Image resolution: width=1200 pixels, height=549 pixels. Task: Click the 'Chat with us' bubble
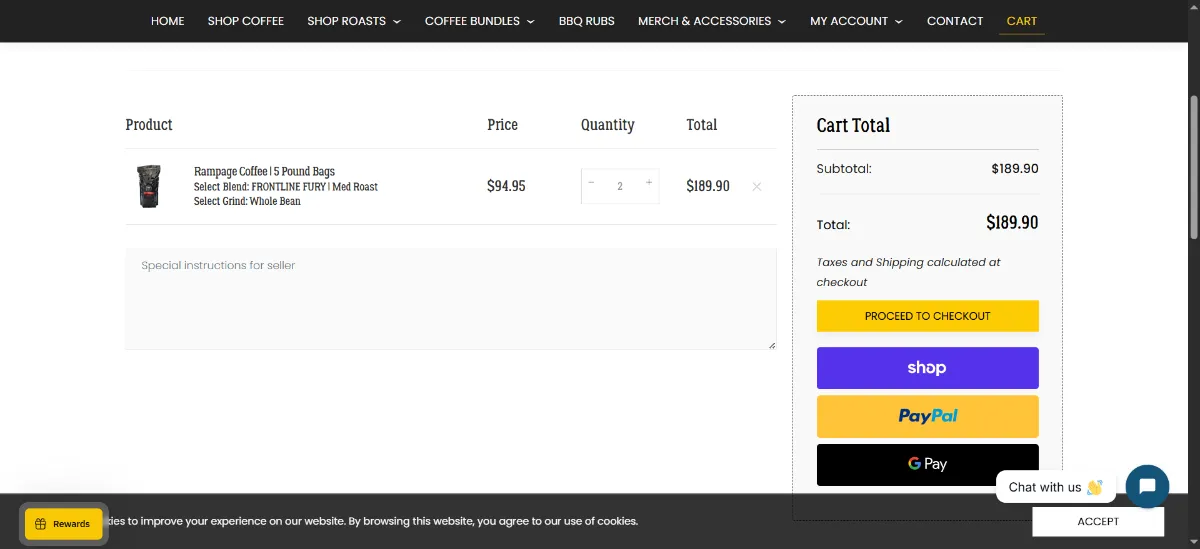tap(1055, 487)
